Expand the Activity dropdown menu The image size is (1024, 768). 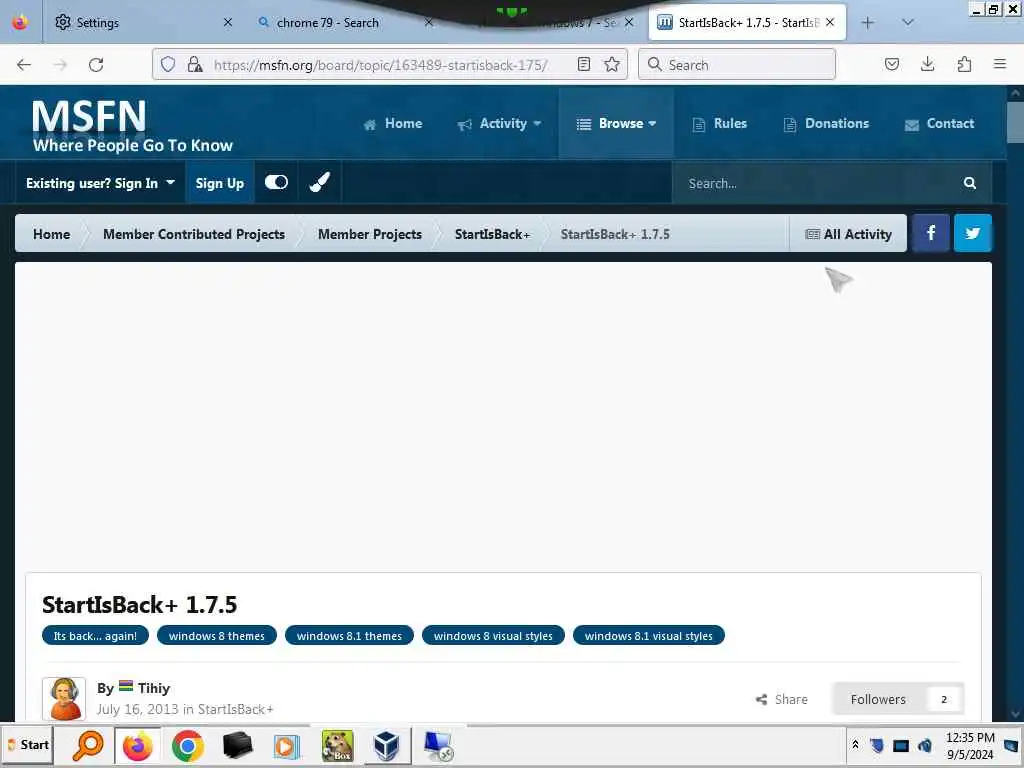click(x=499, y=123)
